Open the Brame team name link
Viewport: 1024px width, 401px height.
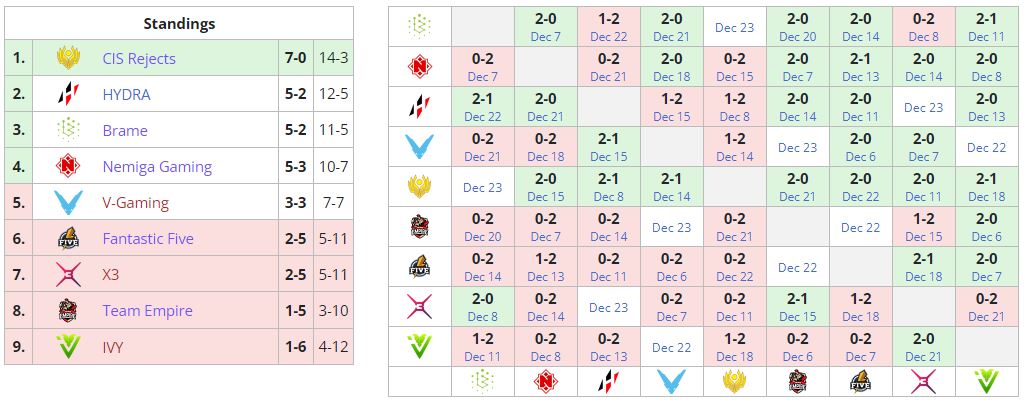[x=124, y=130]
